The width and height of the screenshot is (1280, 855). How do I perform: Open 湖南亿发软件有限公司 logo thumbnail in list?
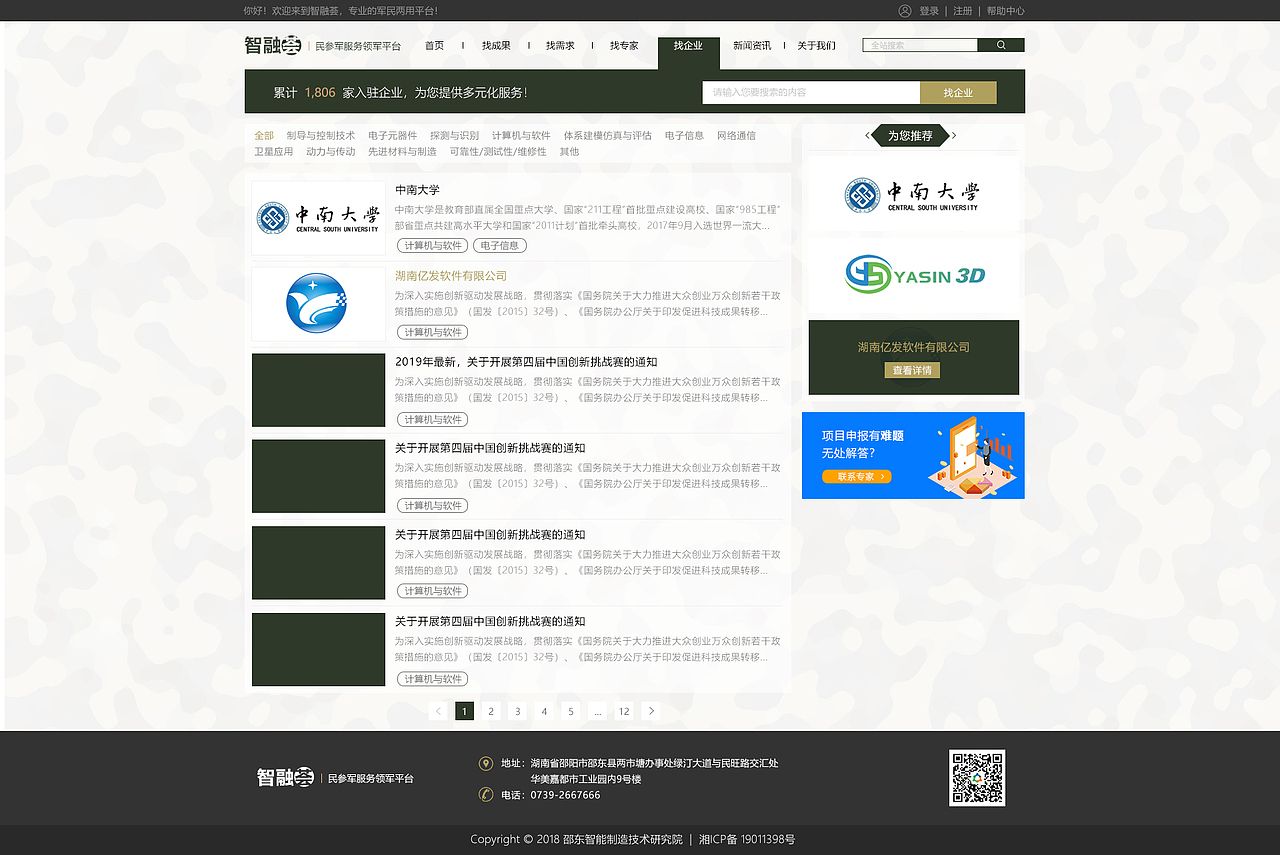tap(318, 304)
